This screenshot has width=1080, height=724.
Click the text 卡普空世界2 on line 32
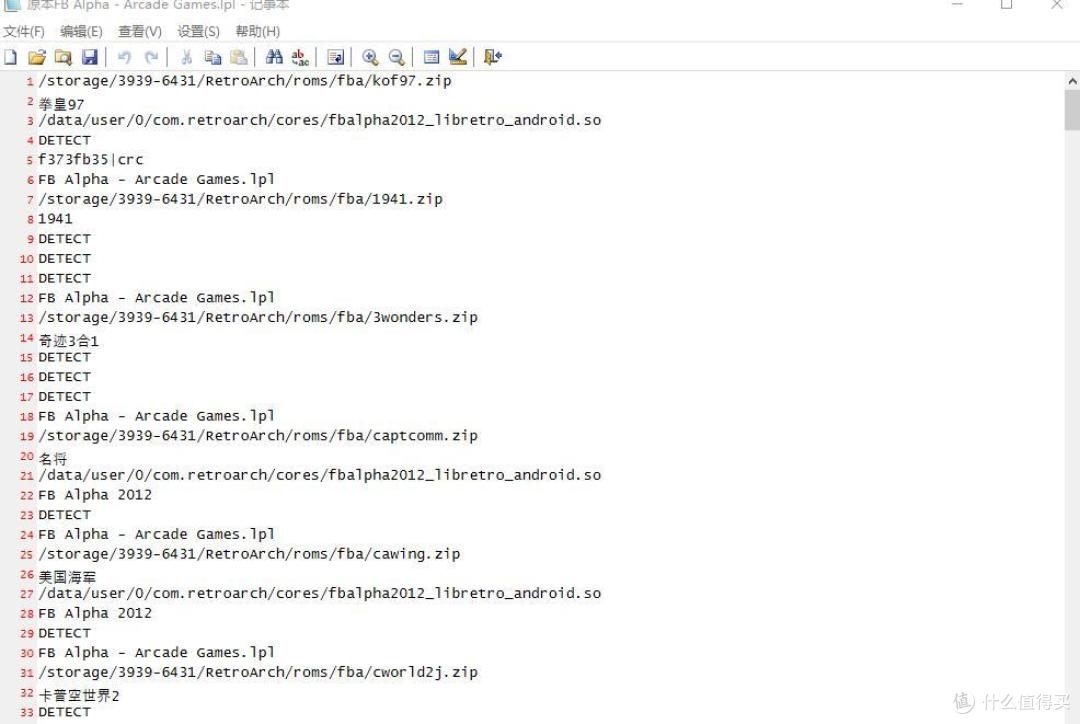(79, 696)
